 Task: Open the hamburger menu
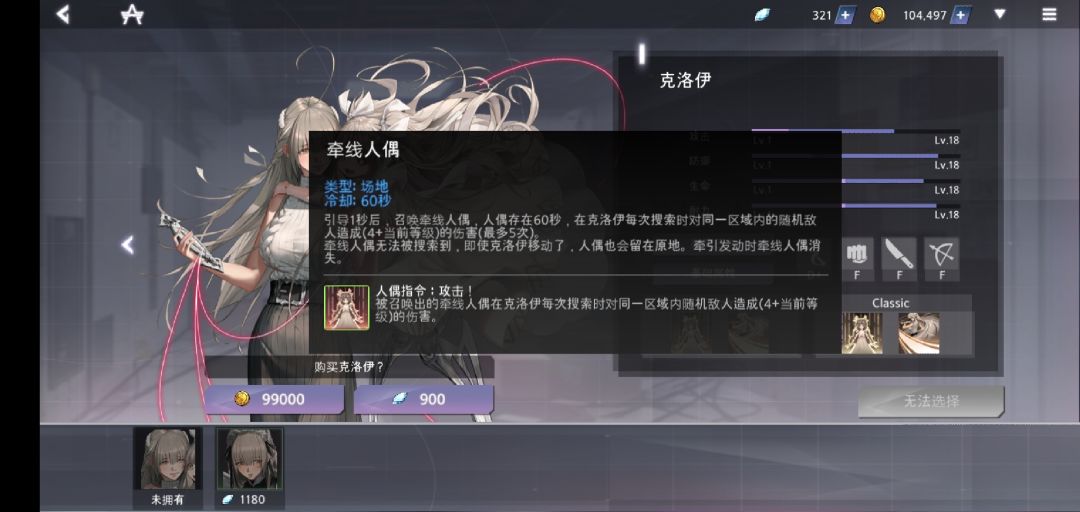[1049, 14]
